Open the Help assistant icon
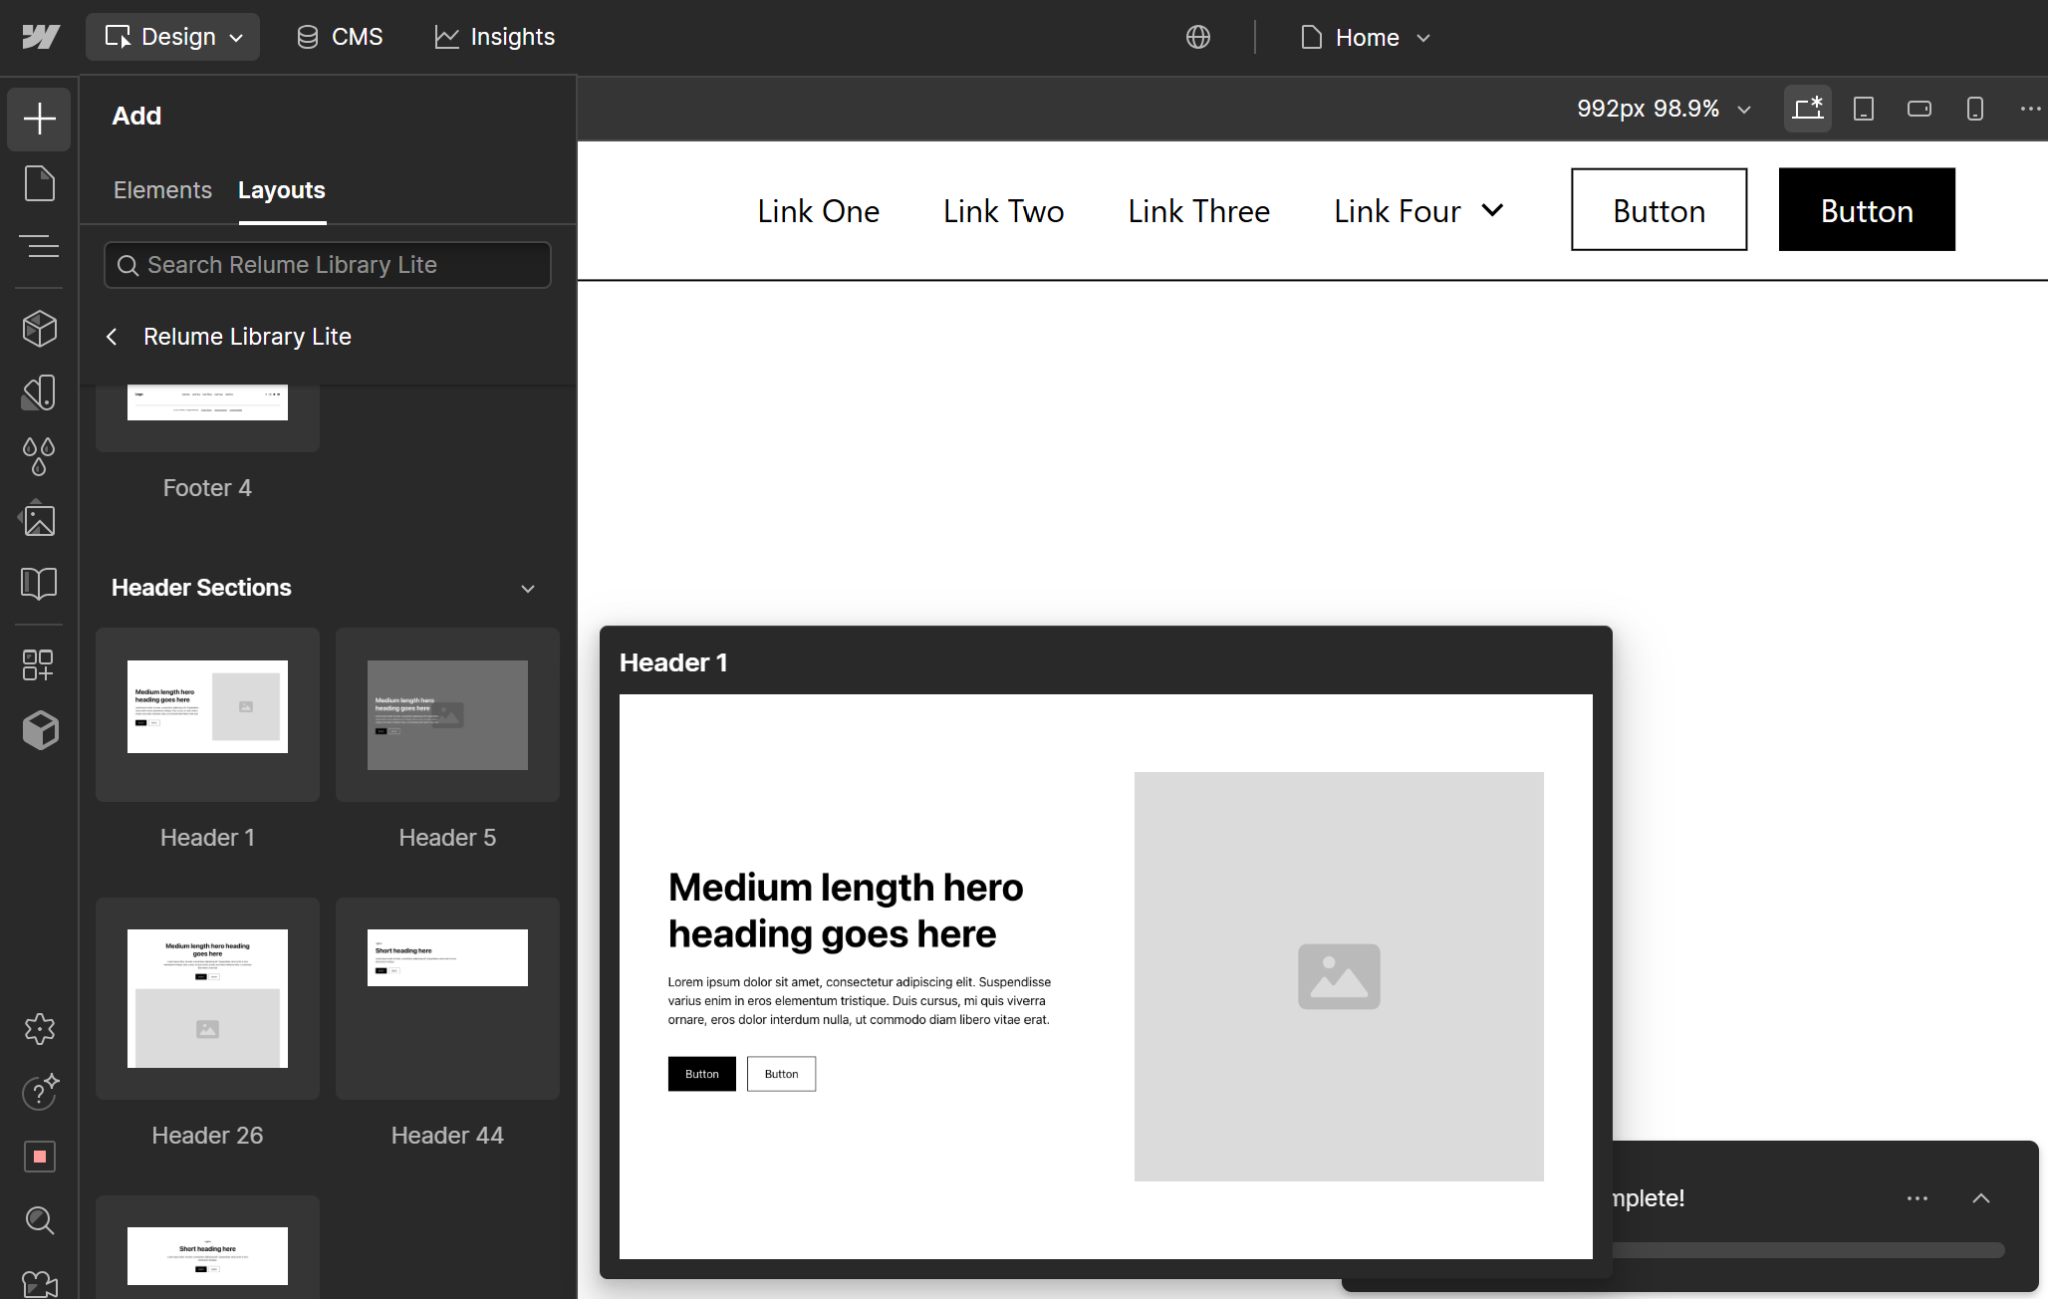 pyautogui.click(x=39, y=1092)
